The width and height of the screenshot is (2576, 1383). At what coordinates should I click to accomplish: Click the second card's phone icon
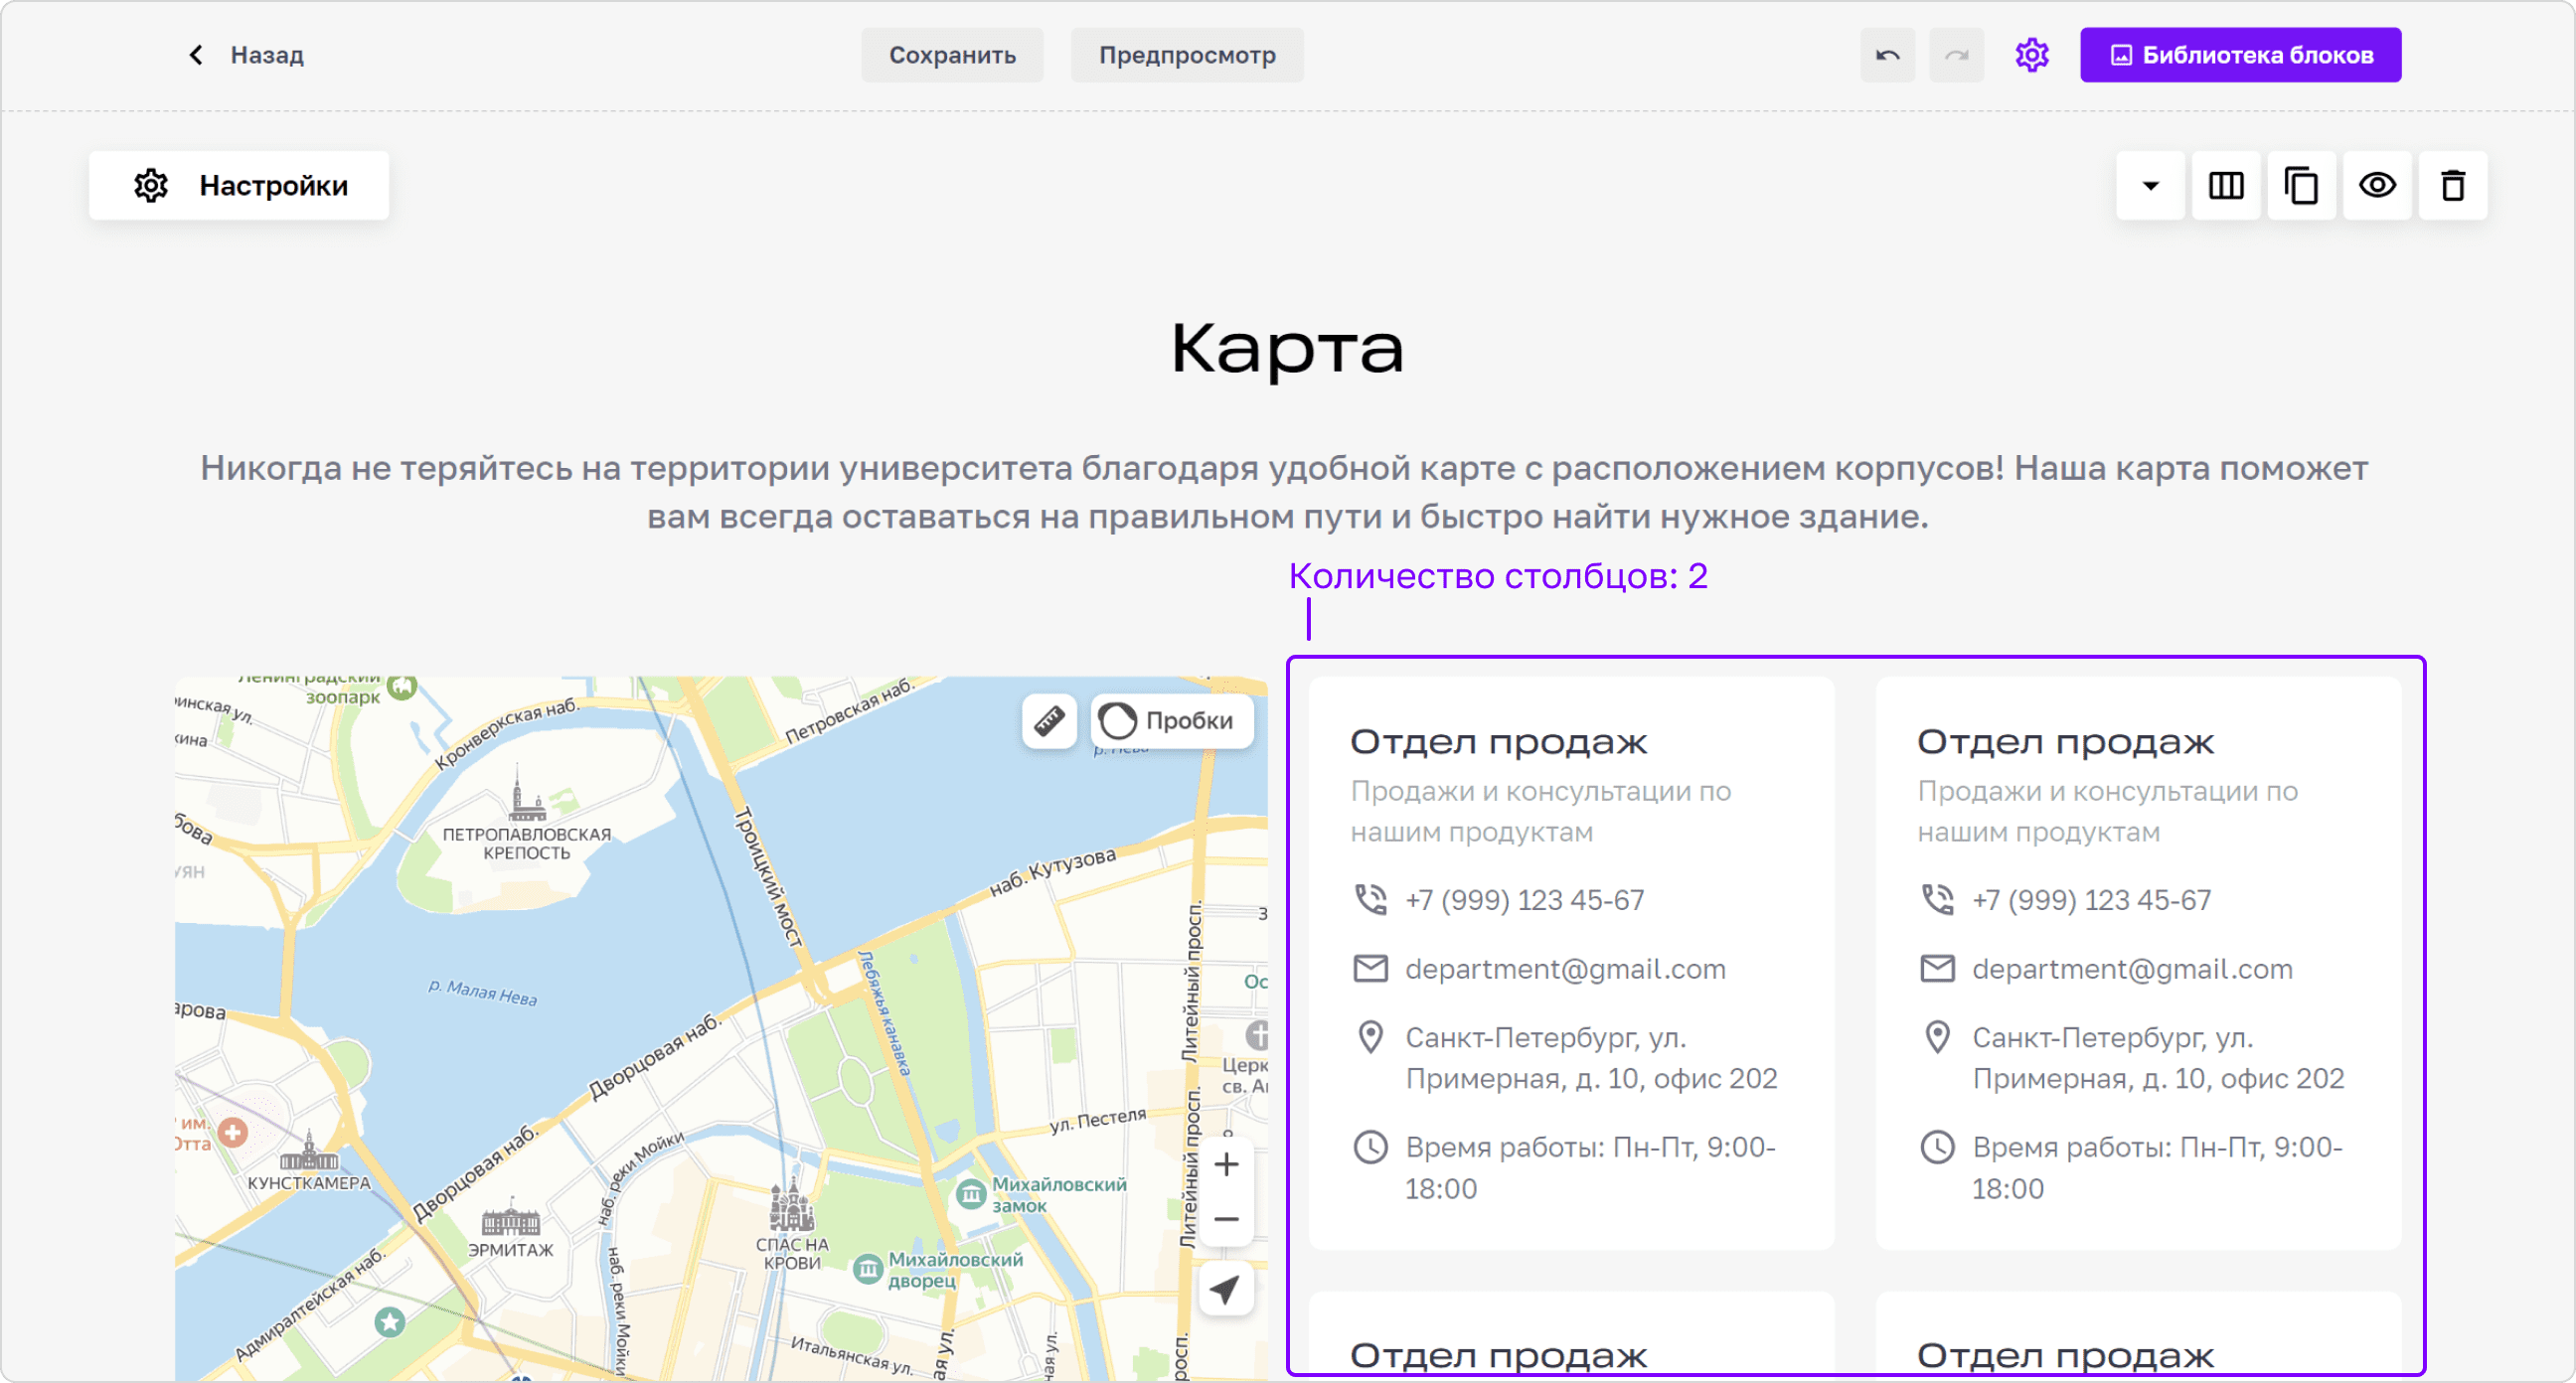click(1937, 899)
